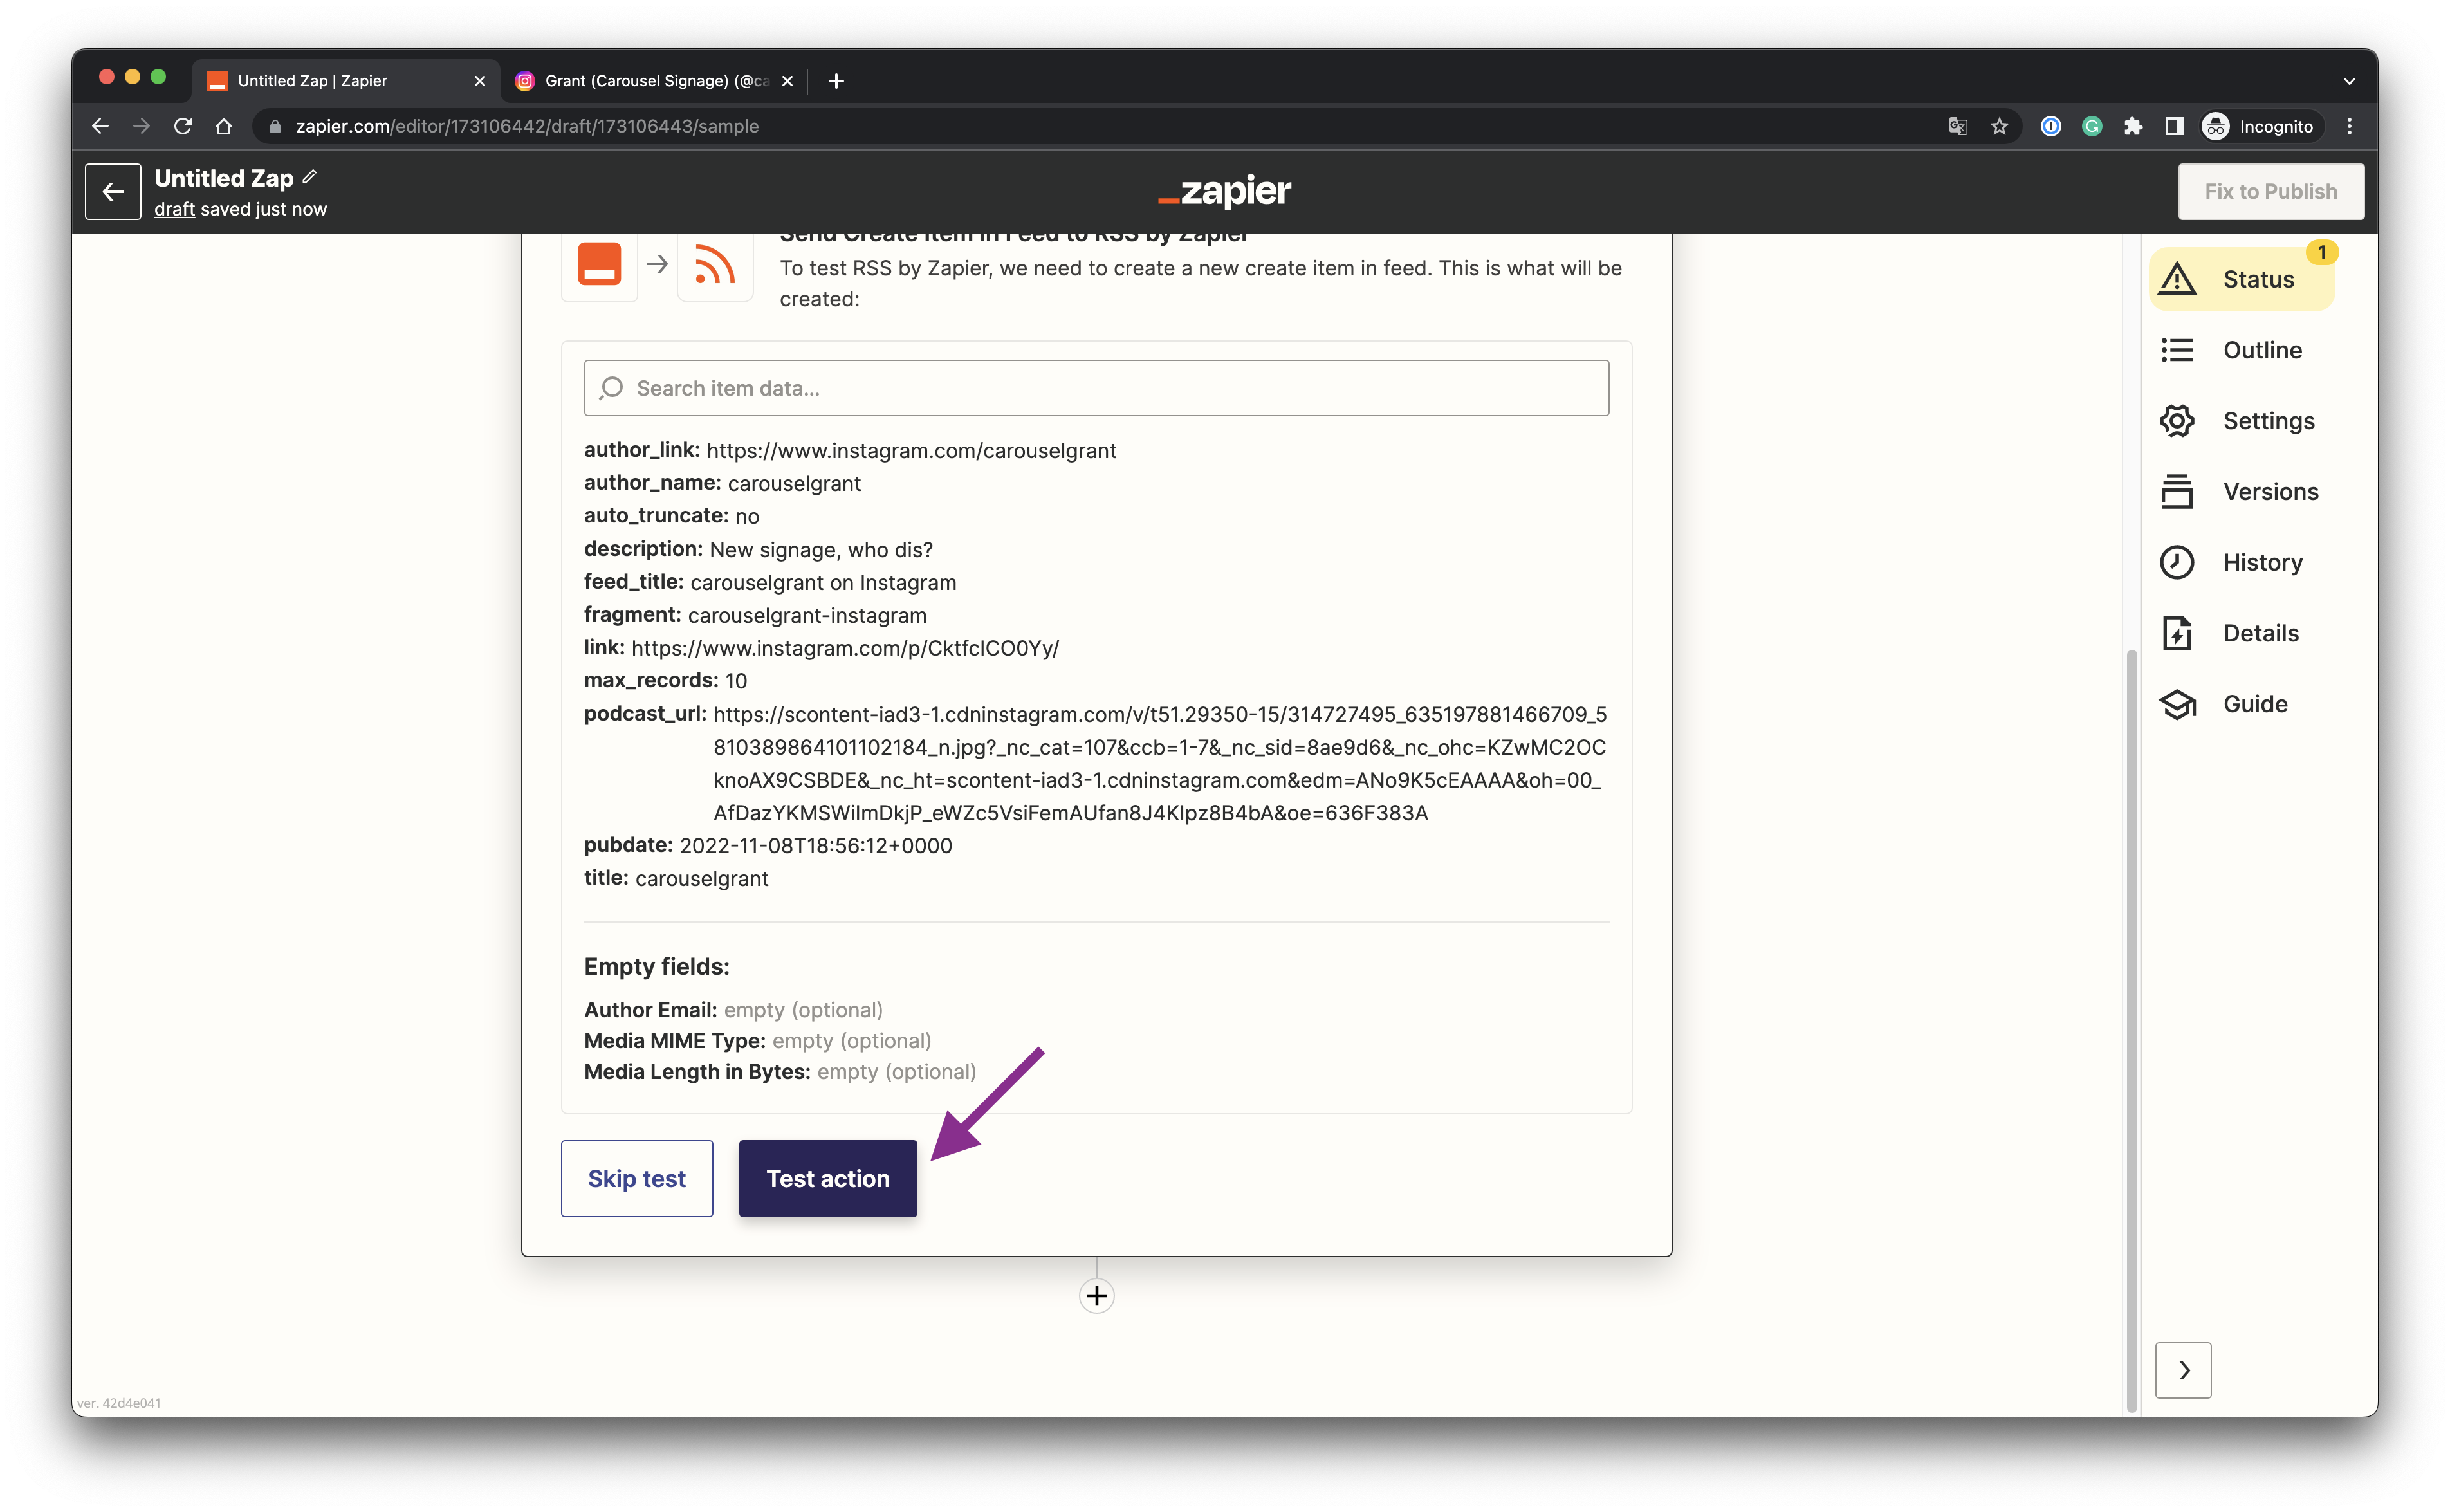This screenshot has width=2450, height=1512.
Task: Click the auto_truncate value no
Action: pyautogui.click(x=747, y=516)
